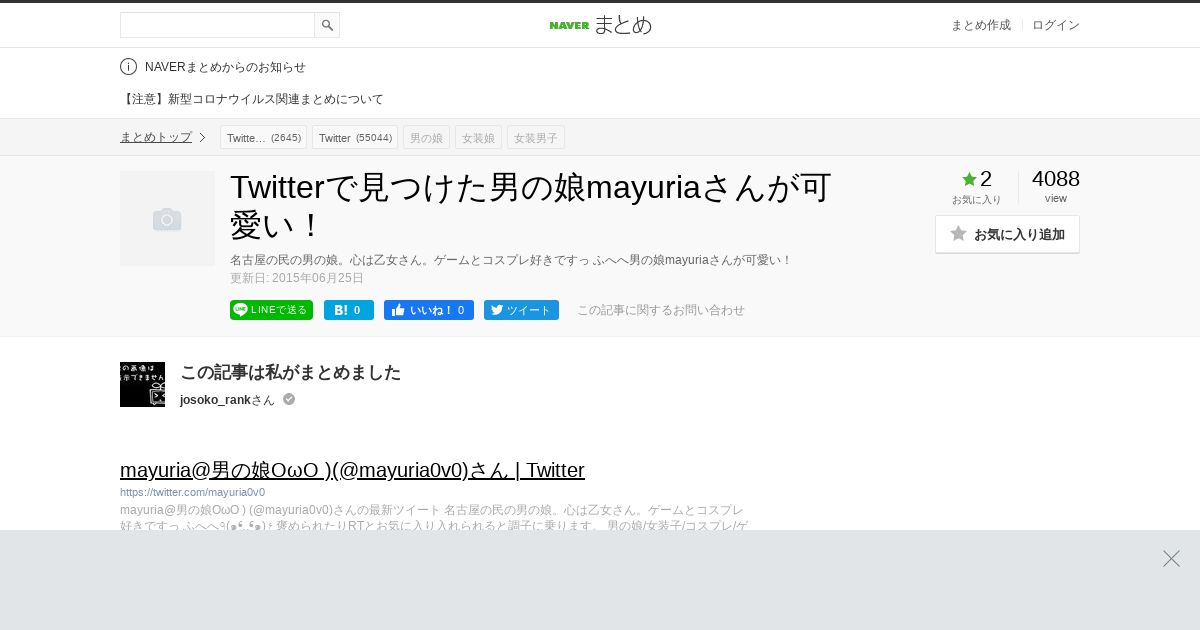This screenshot has width=1200, height=630.
Task: Close the bottom banner with X
Action: pos(1171,558)
